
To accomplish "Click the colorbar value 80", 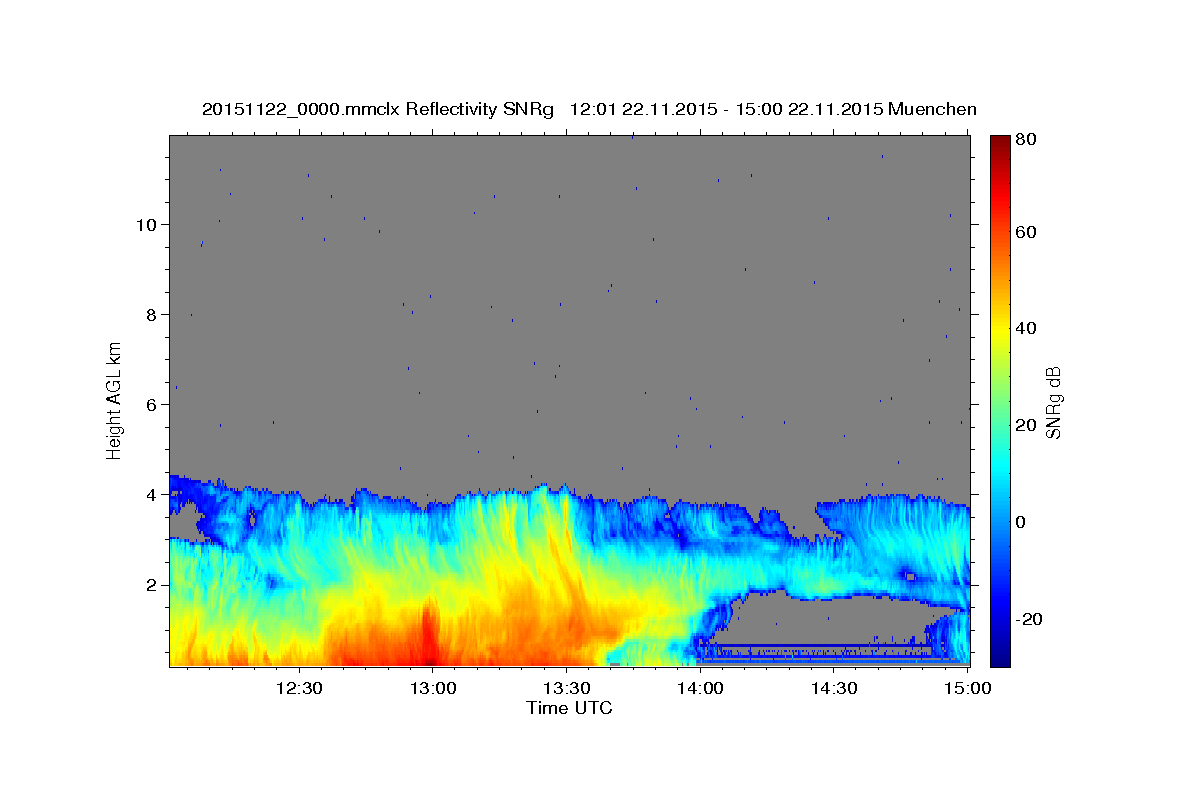I will click(x=1026, y=139).
